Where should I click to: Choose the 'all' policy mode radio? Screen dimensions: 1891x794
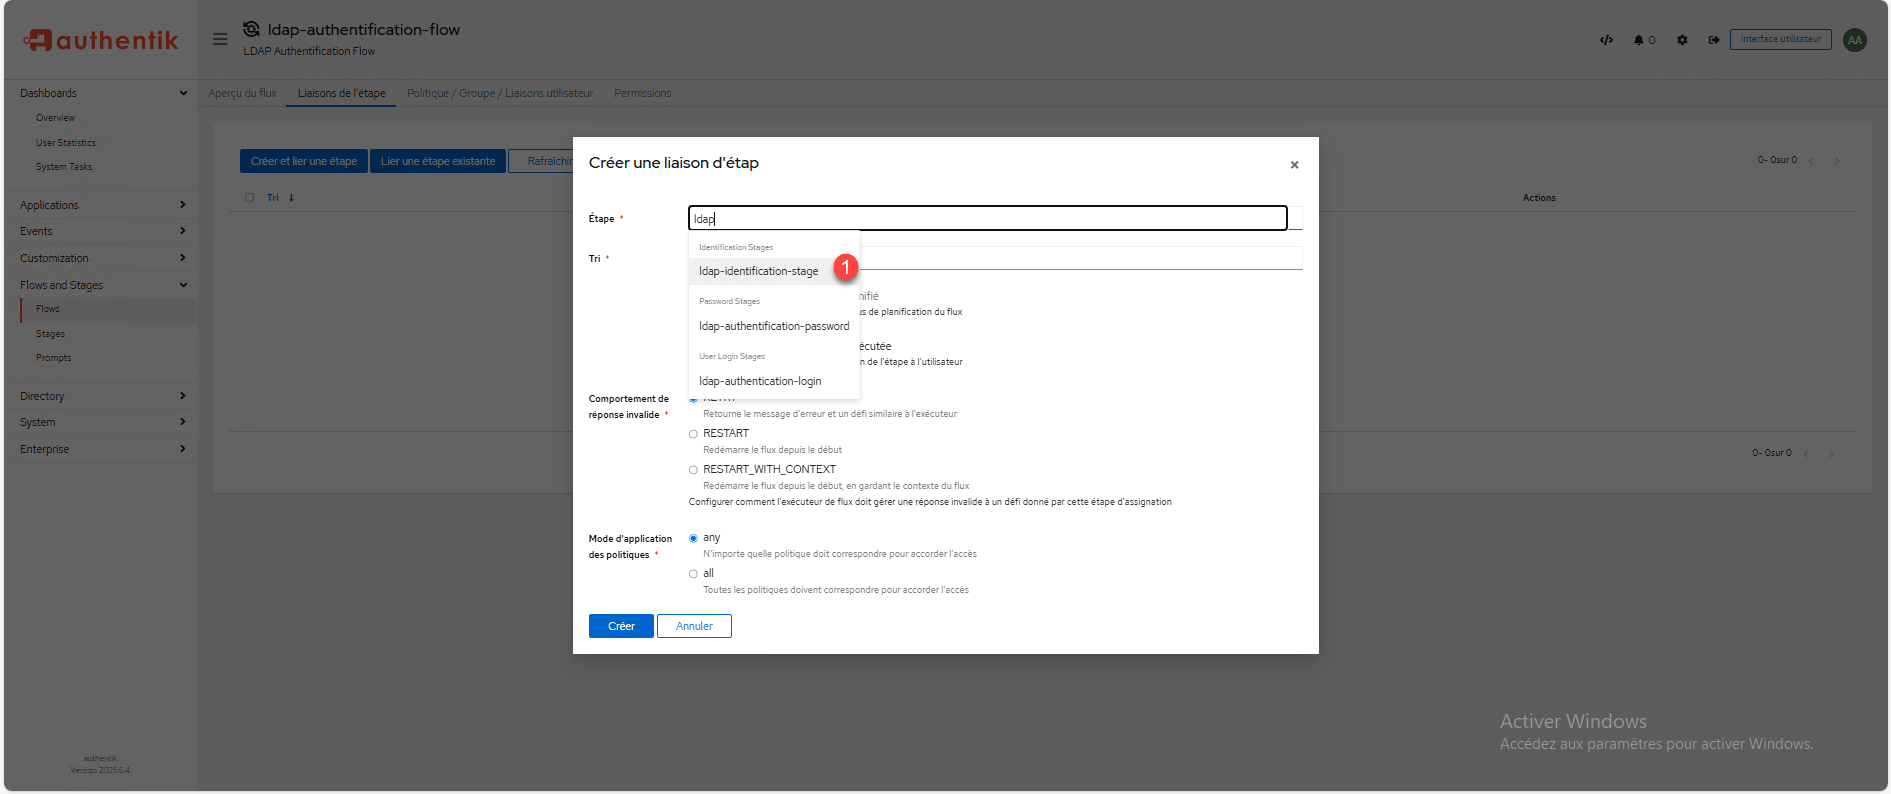tap(693, 574)
